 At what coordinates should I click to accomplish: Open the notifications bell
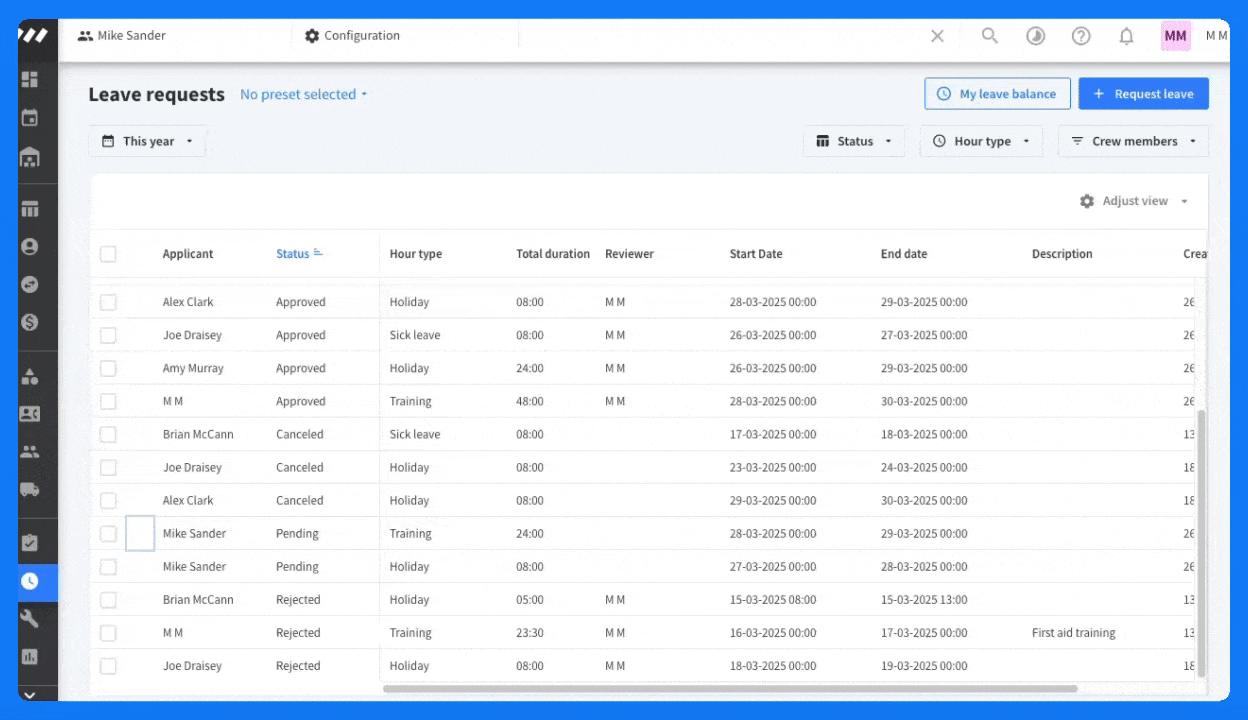1126,36
